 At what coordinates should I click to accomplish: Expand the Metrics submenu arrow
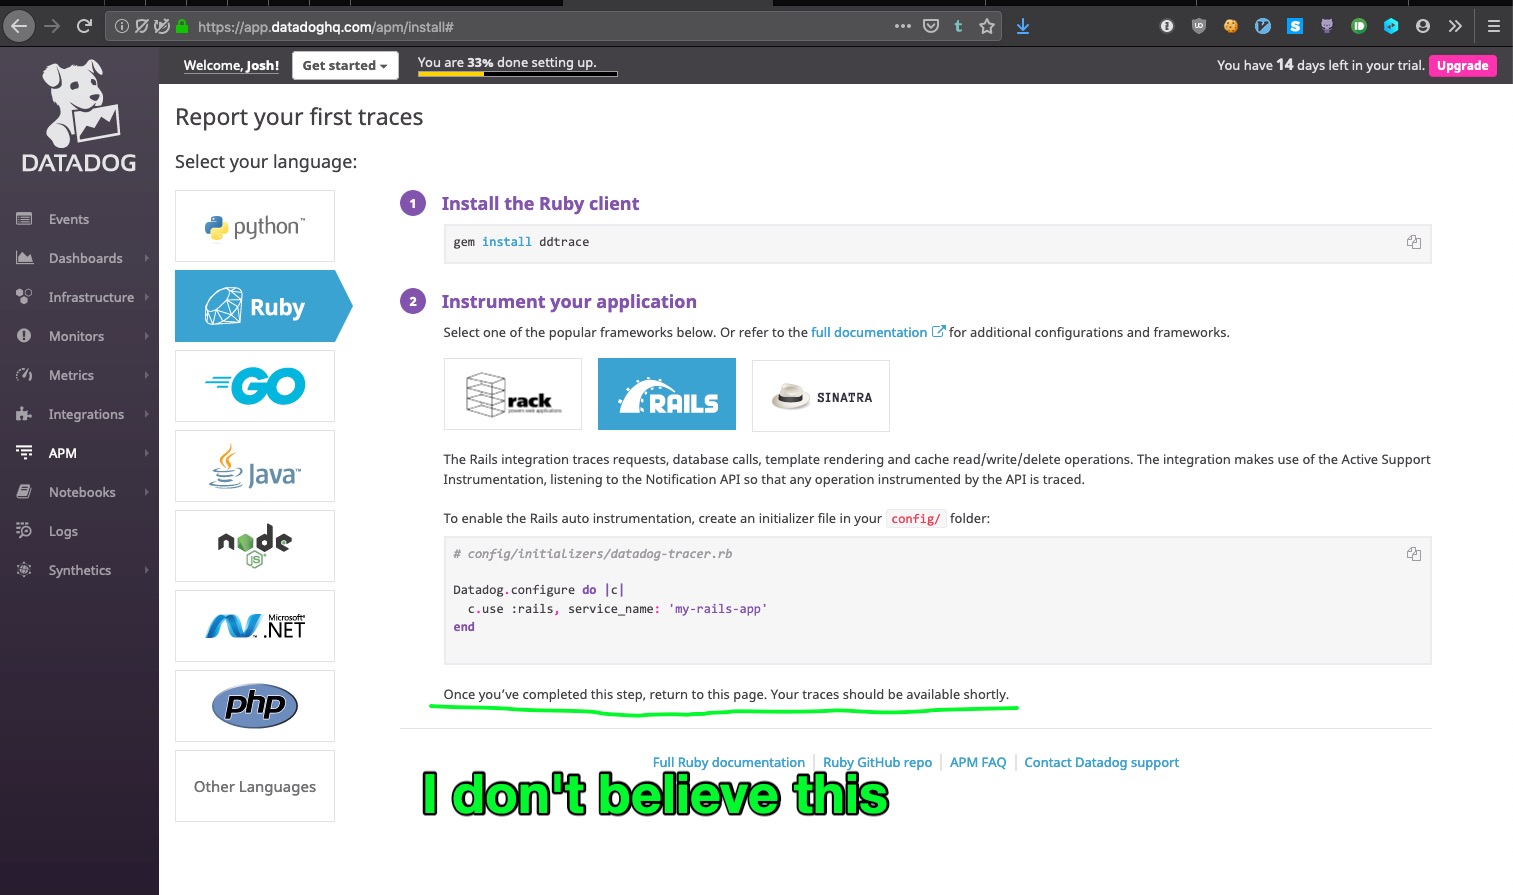146,375
